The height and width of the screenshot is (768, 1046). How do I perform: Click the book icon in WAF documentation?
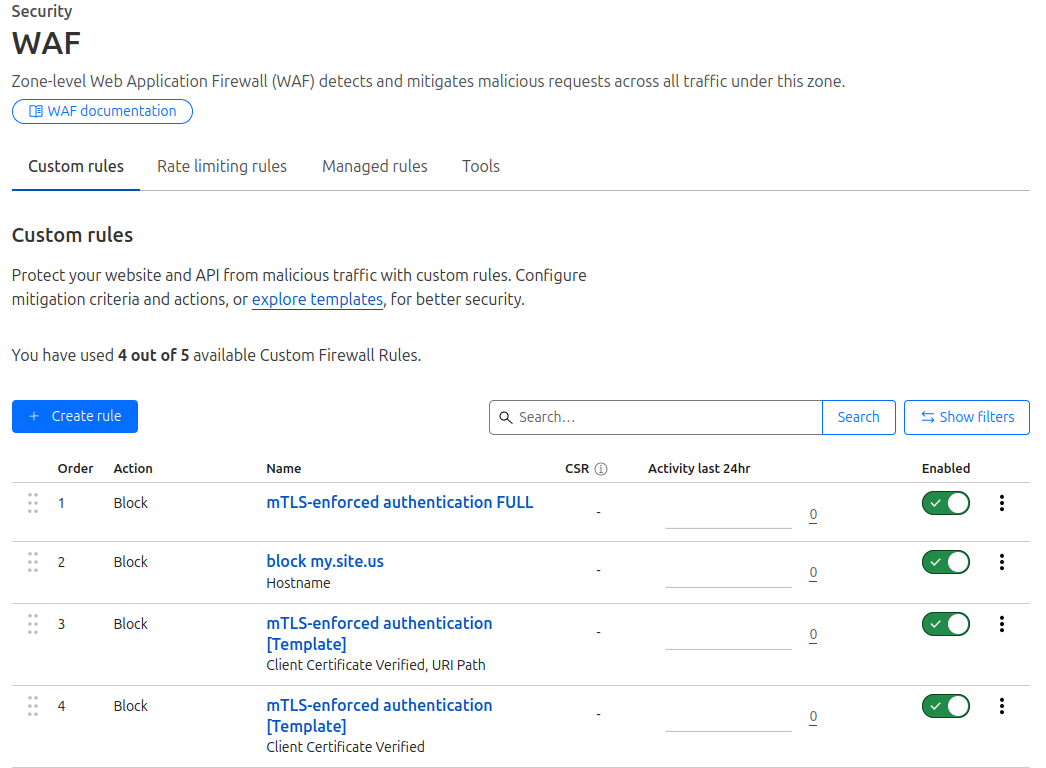36,111
